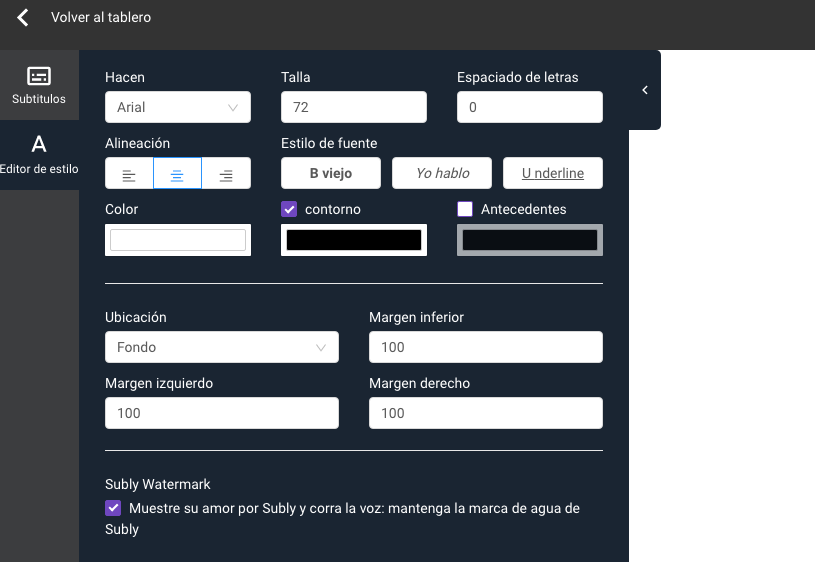Image resolution: width=815 pixels, height=562 pixels.
Task: Open the white text Color swatch
Action: click(x=177, y=240)
